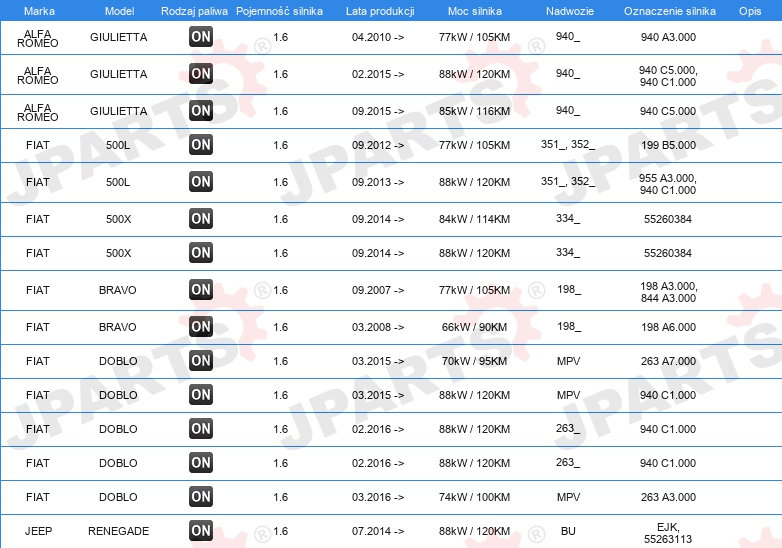Click the ON fuel icon in the Giulietta 85kW row

point(201,111)
